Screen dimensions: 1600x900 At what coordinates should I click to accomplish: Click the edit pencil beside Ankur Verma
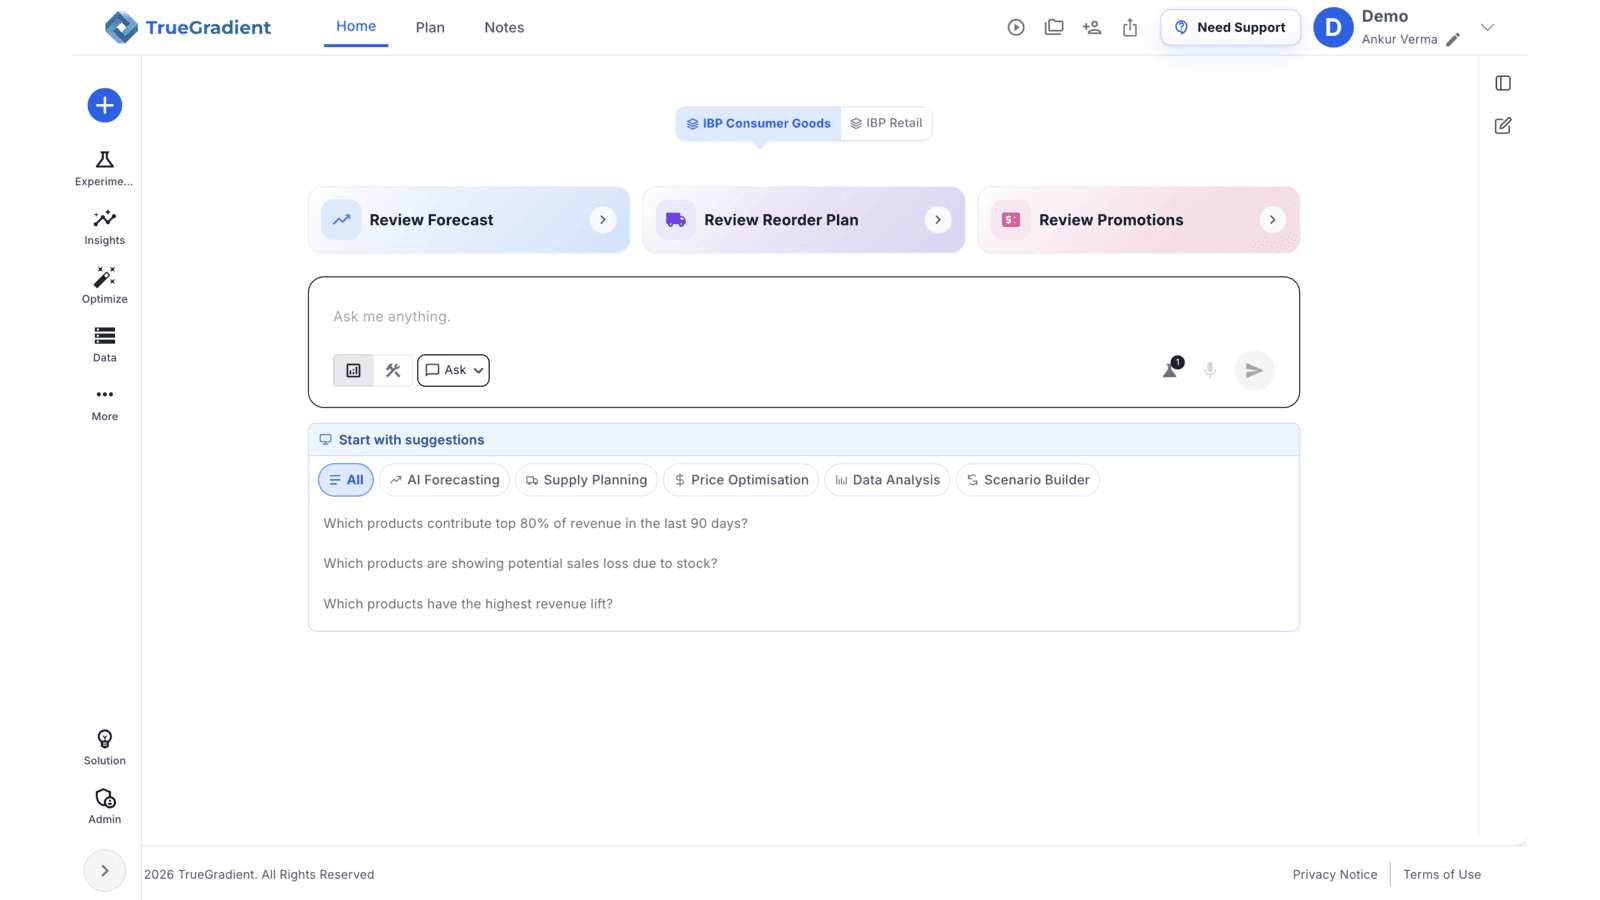tap(1453, 40)
